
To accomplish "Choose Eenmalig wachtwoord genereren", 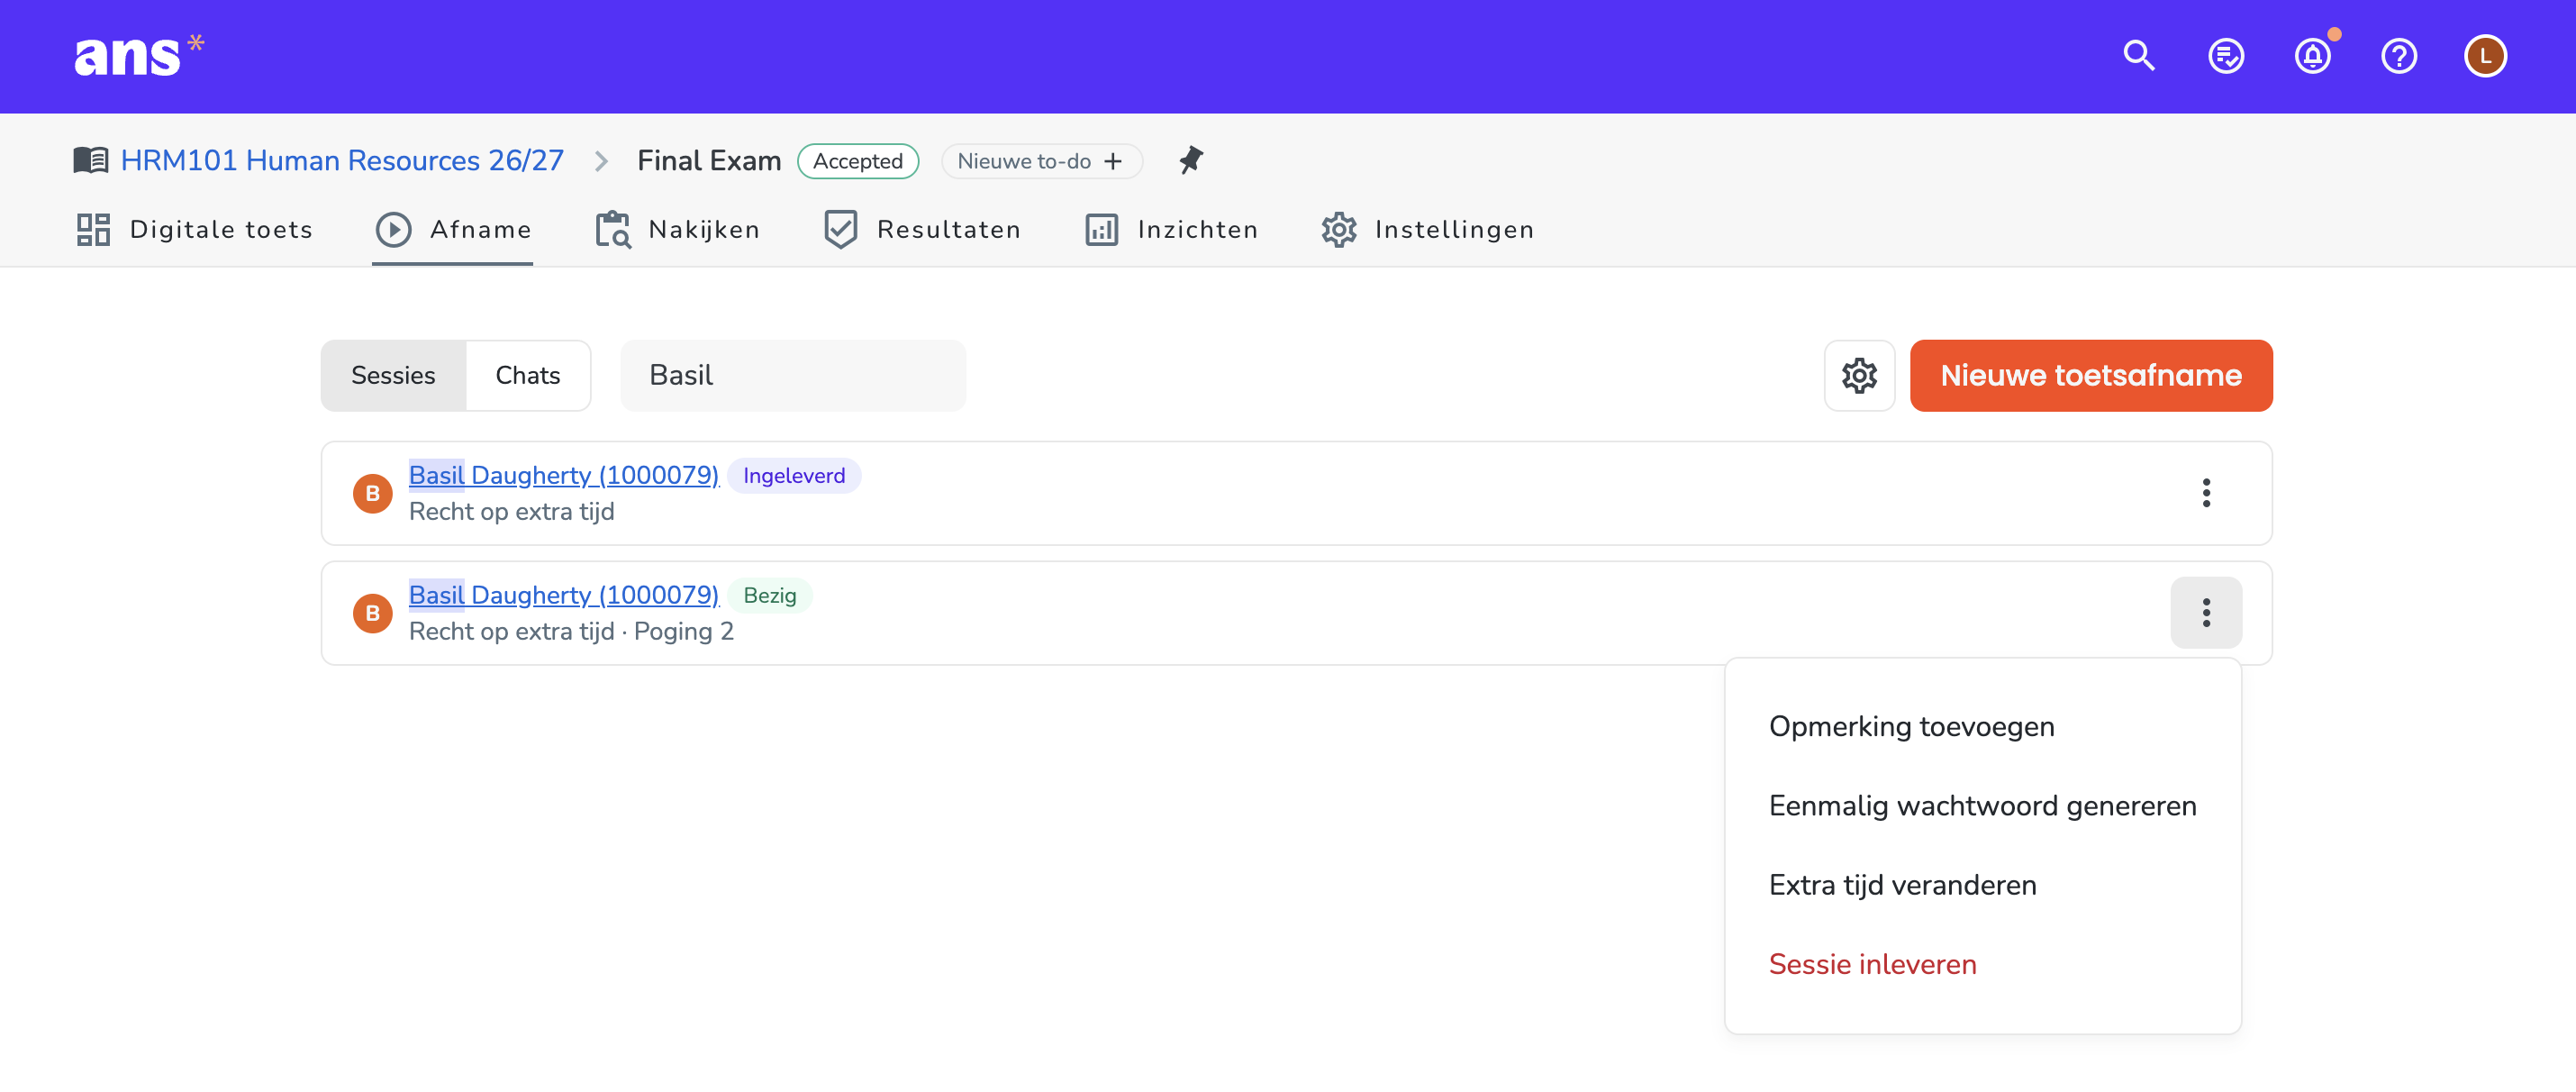I will click(1982, 806).
